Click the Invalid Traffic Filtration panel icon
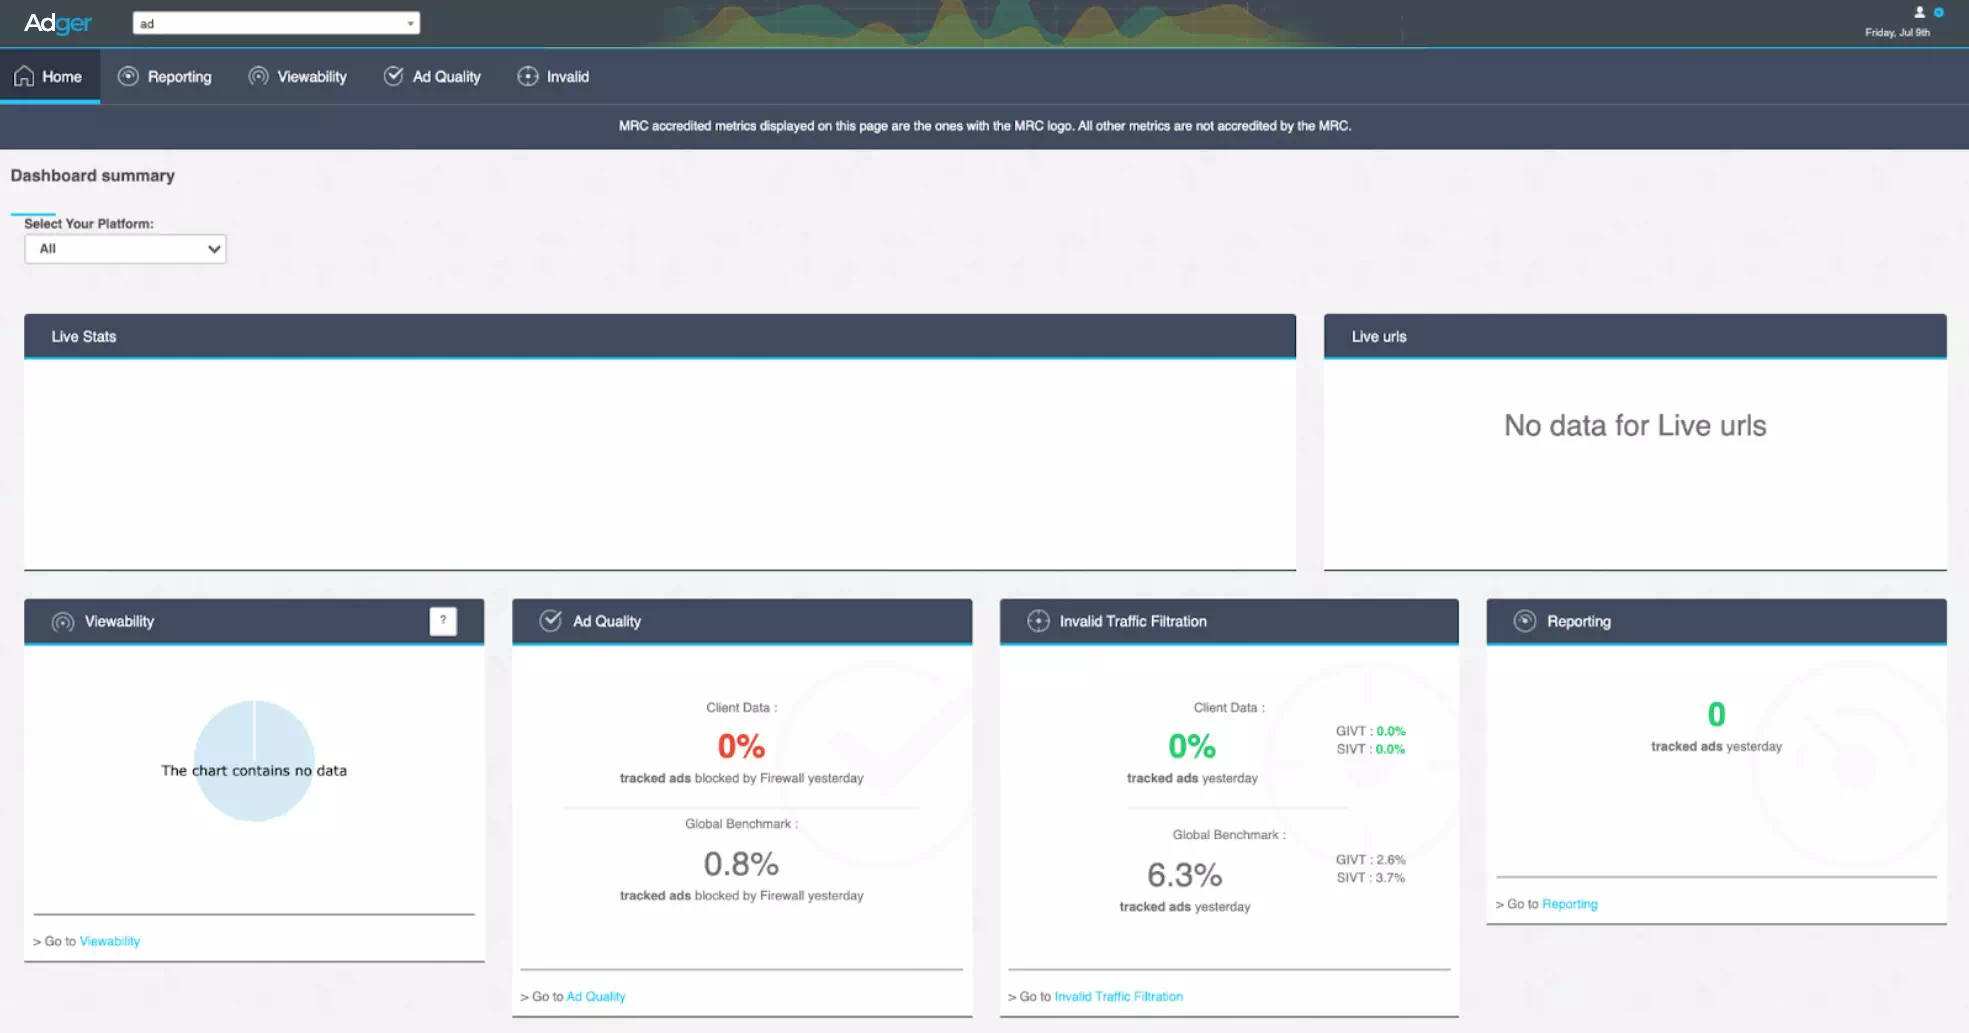Viewport: 1969px width, 1033px height. (x=1038, y=621)
